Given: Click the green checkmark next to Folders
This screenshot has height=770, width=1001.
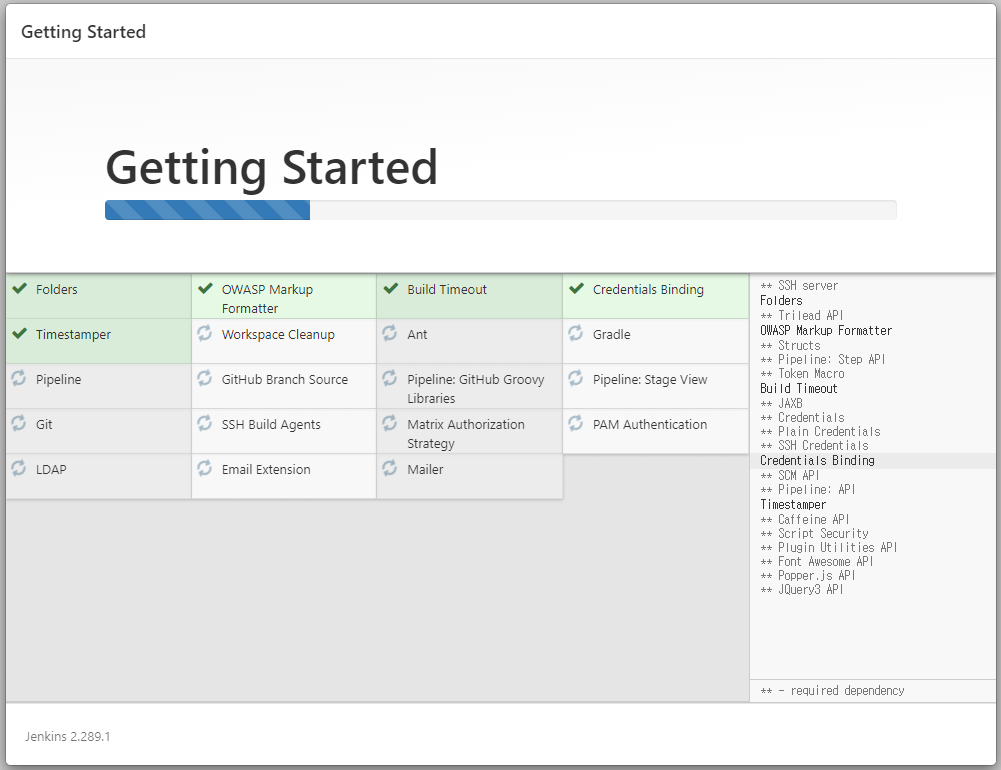Looking at the screenshot, I should (20, 289).
